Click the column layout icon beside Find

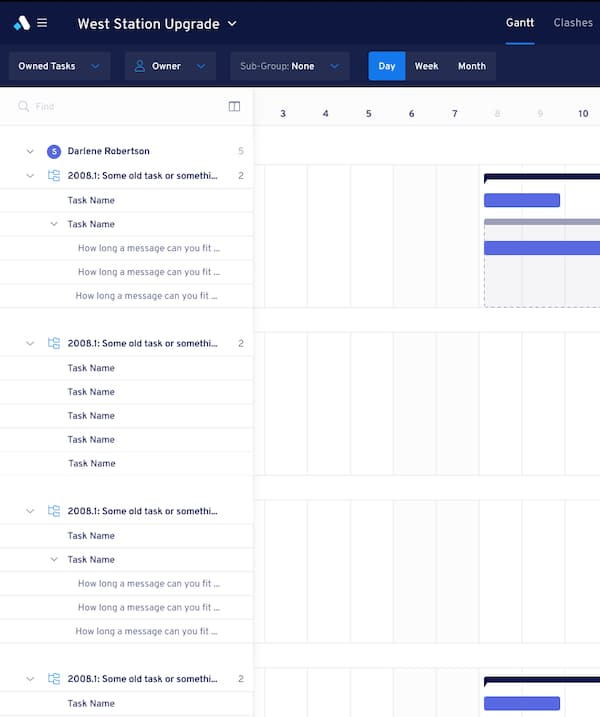(234, 106)
